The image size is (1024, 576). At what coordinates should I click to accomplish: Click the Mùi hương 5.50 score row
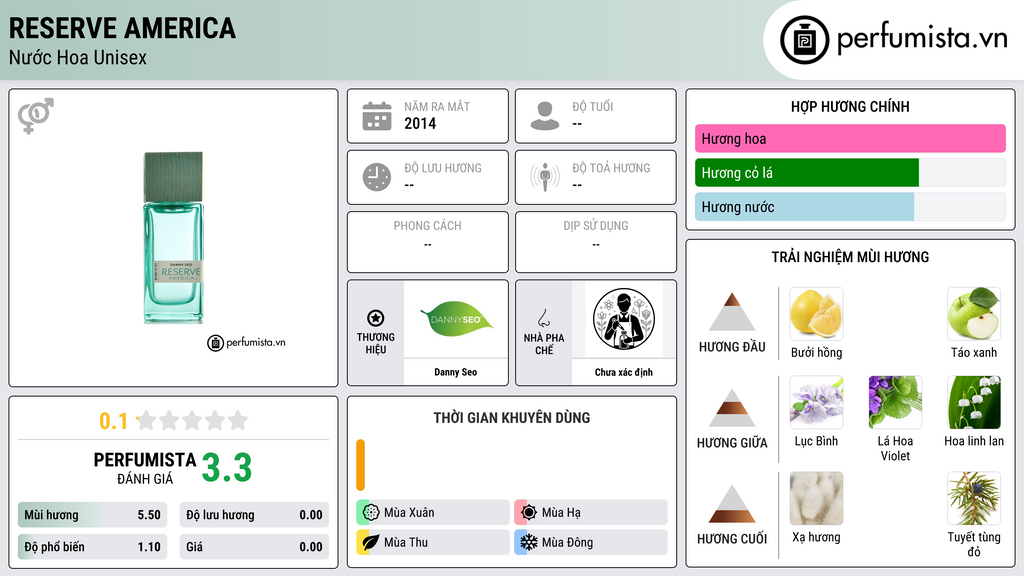(x=92, y=515)
